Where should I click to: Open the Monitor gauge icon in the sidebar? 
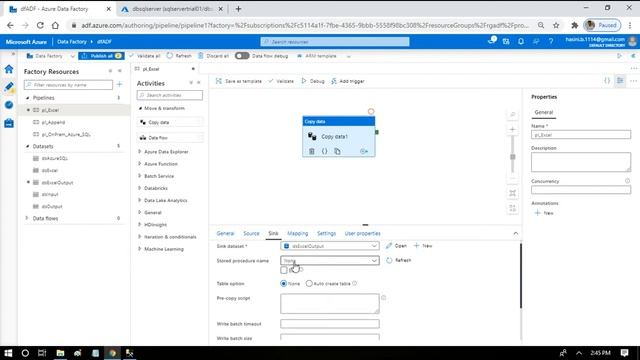(x=9, y=105)
